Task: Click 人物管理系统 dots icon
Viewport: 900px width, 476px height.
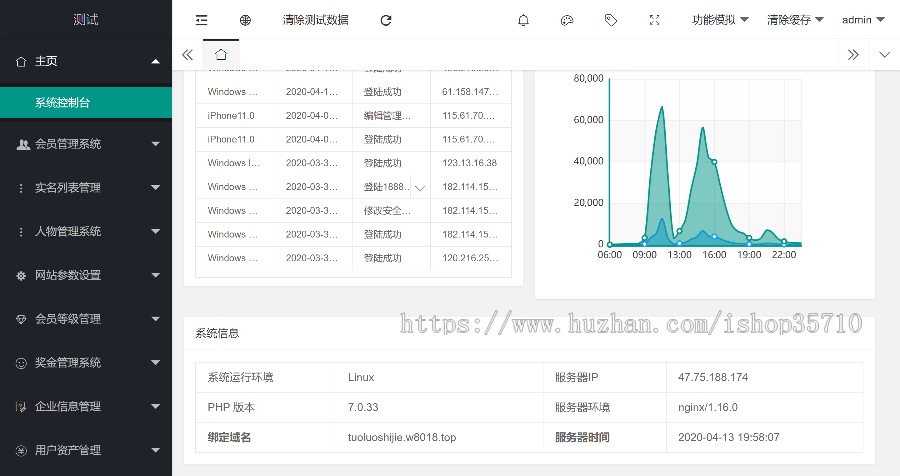Action: tap(21, 232)
